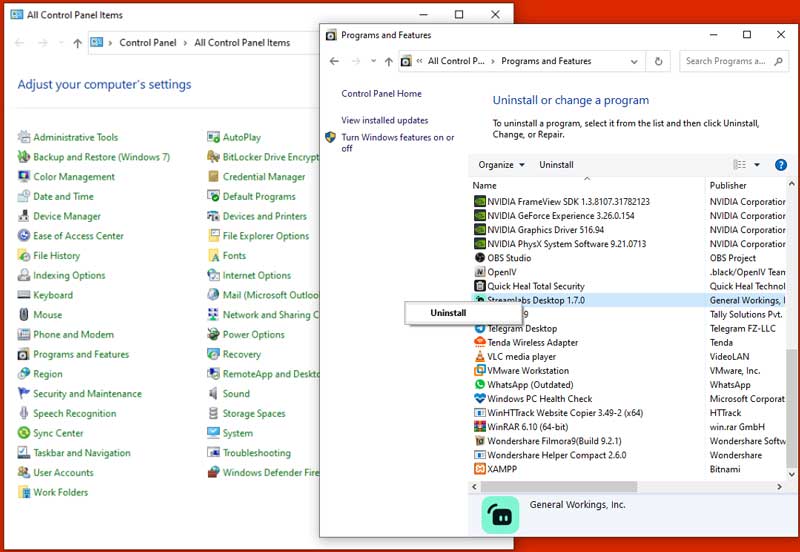Open View installed updates link
The width and height of the screenshot is (800, 552).
click(x=385, y=120)
